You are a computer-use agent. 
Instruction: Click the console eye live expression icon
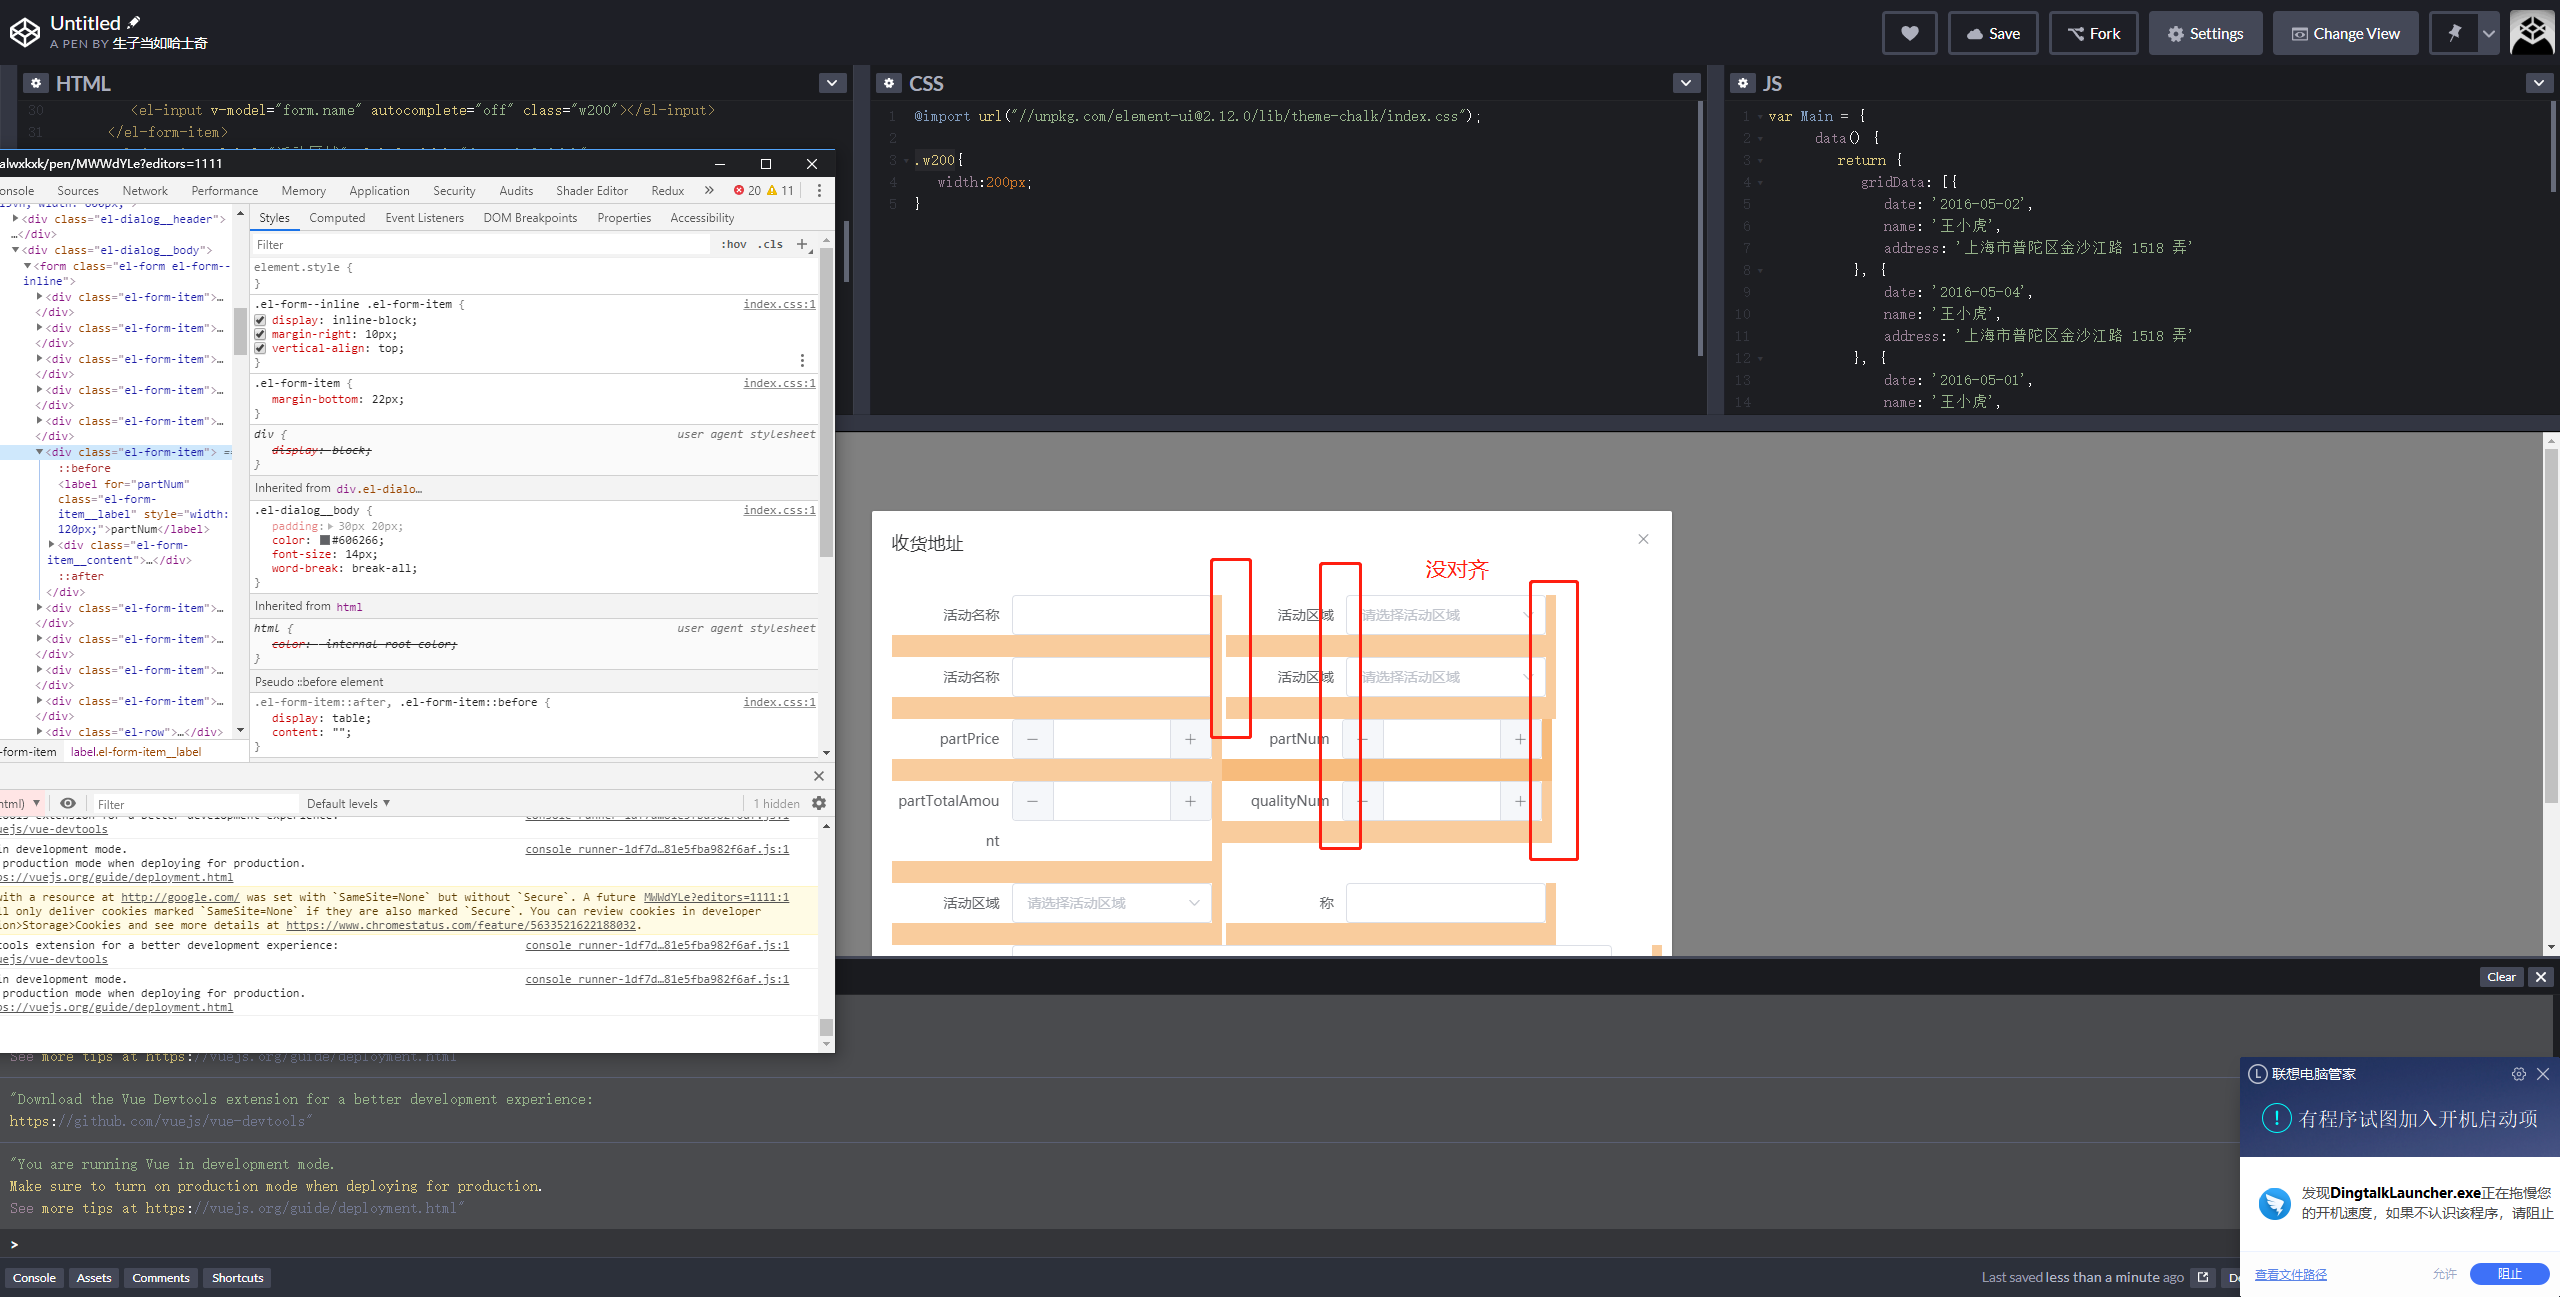coord(68,803)
